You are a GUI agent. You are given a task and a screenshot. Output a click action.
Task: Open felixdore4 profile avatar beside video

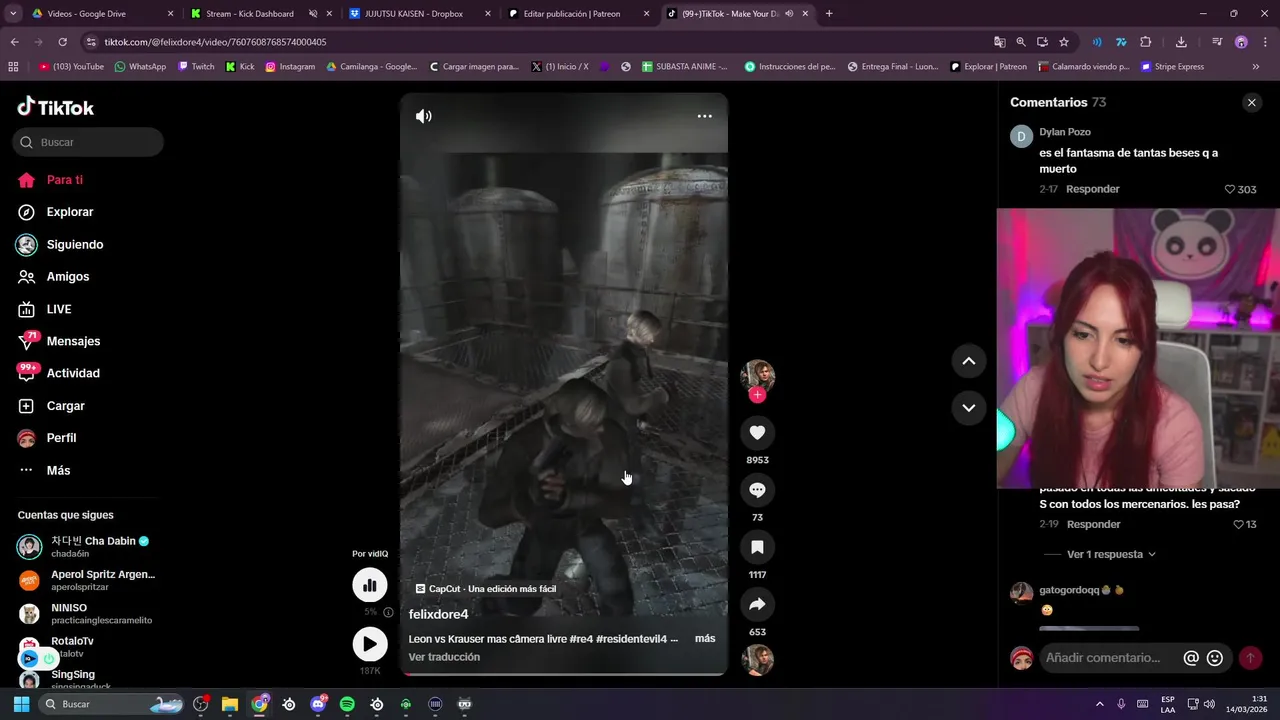[x=757, y=375]
